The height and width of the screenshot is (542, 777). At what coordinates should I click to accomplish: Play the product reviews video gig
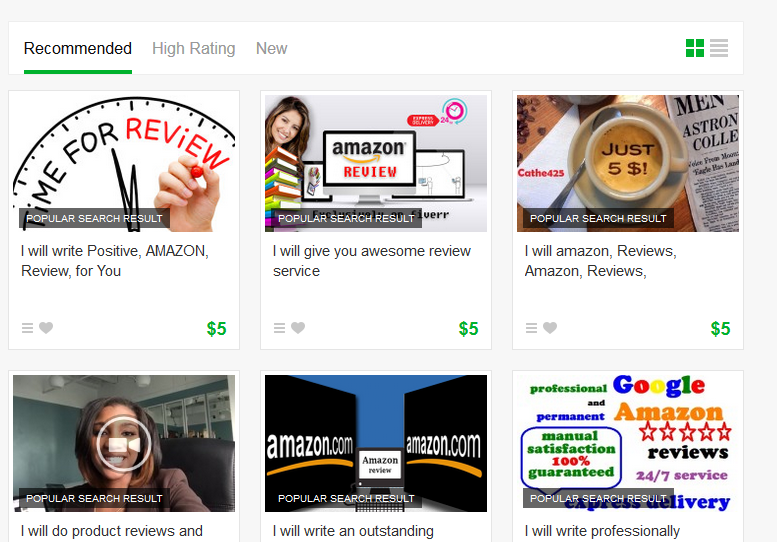pos(124,444)
